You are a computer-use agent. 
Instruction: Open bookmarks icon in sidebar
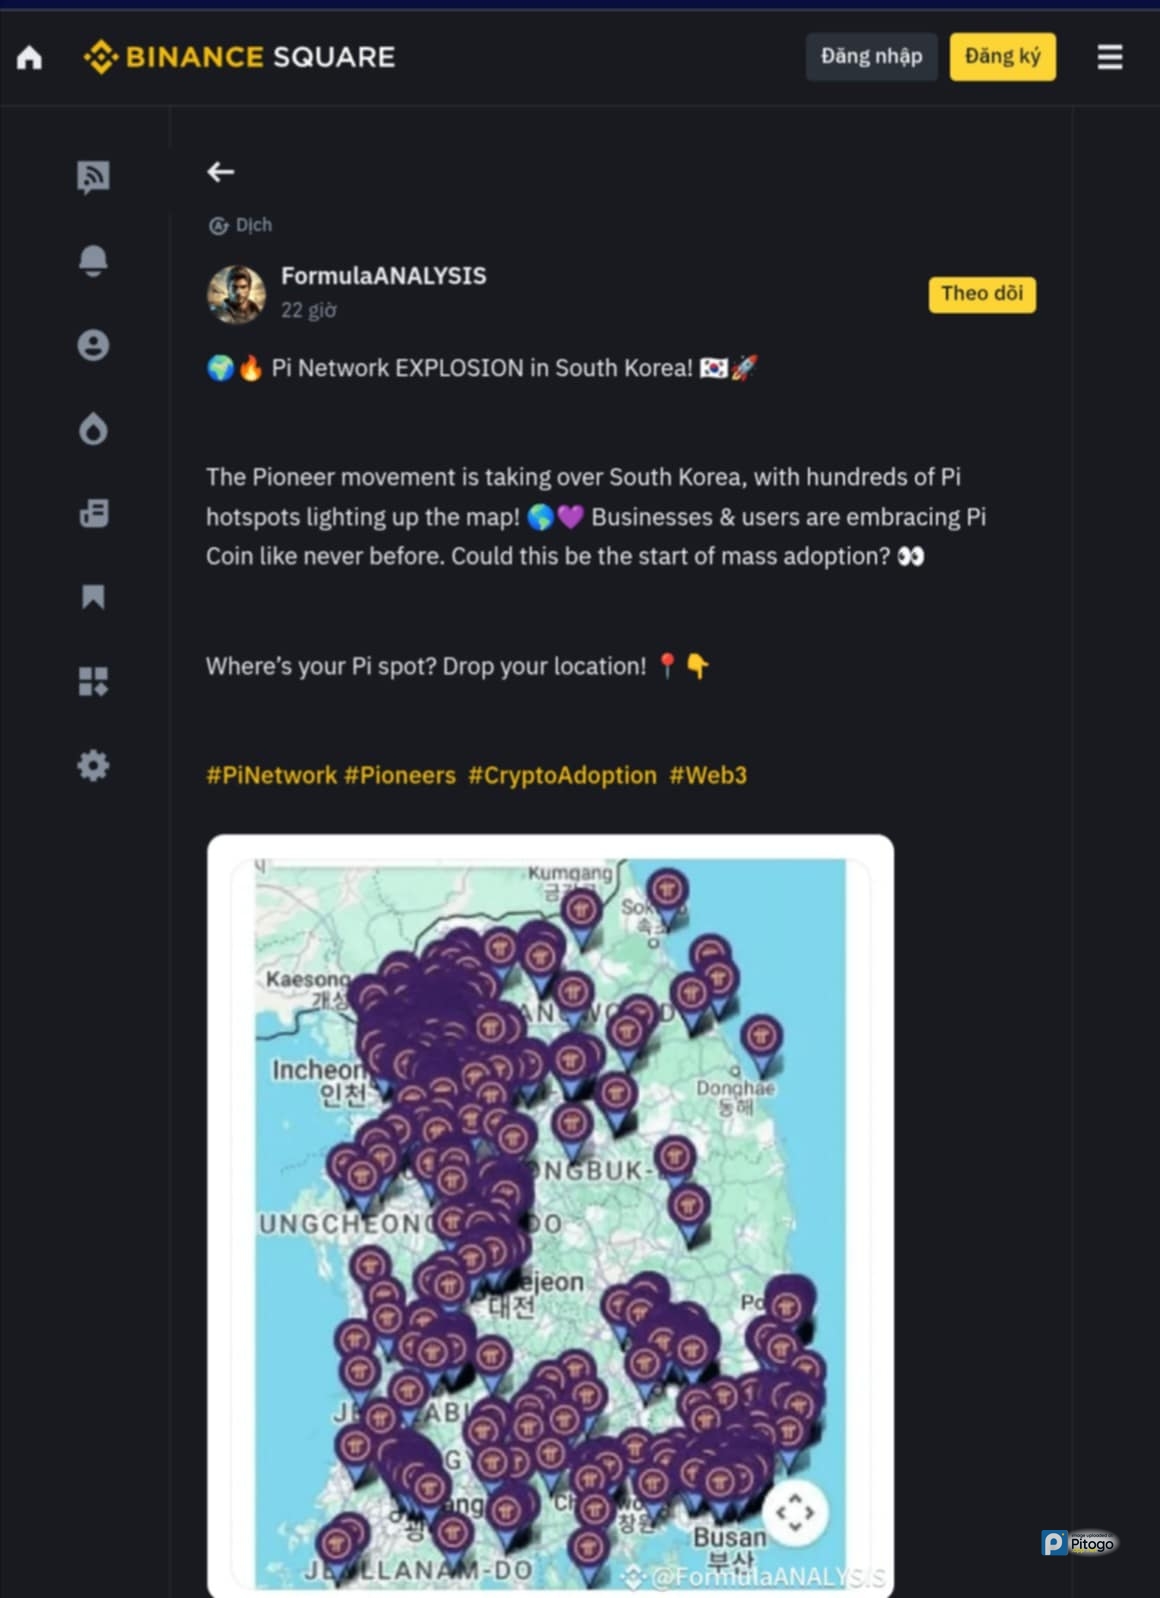click(x=93, y=597)
